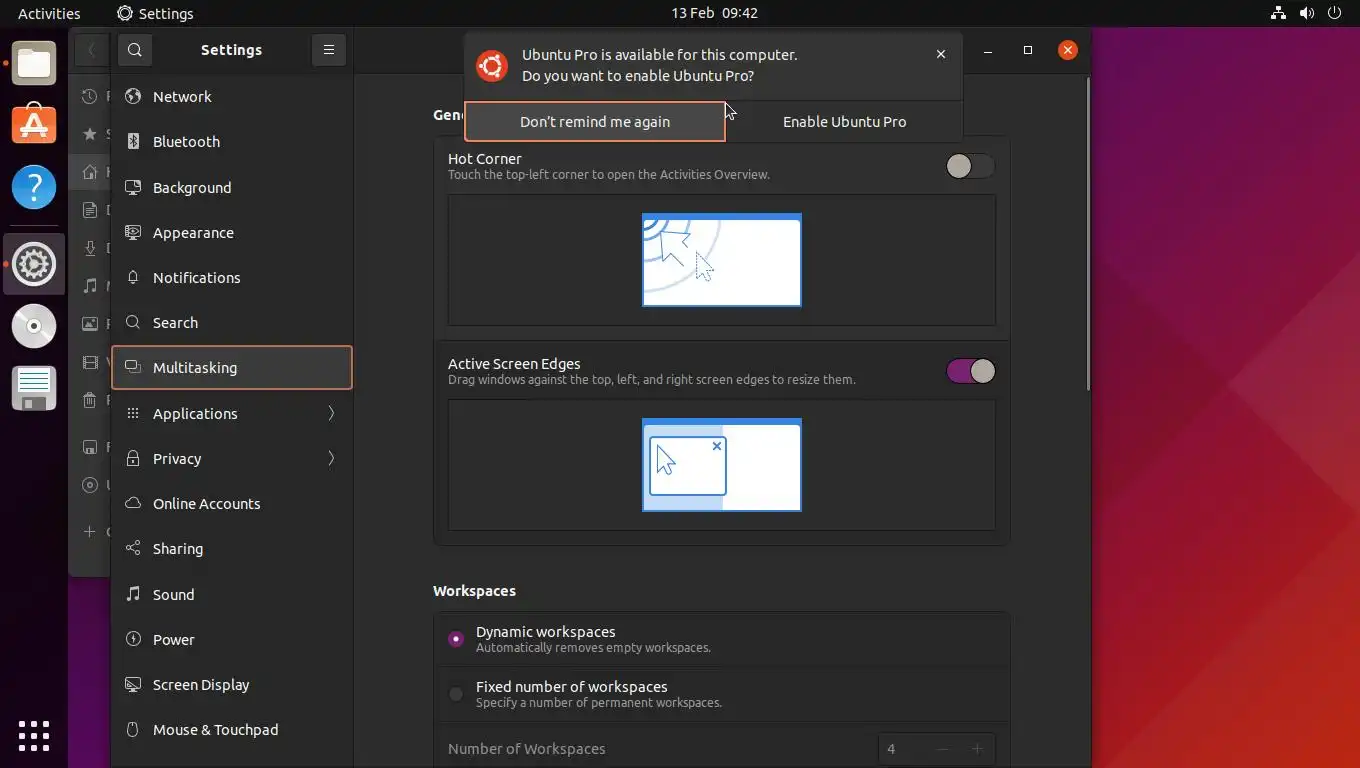Image resolution: width=1360 pixels, height=768 pixels.
Task: Click the Mouse & Touchpad icon
Action: coord(132,729)
